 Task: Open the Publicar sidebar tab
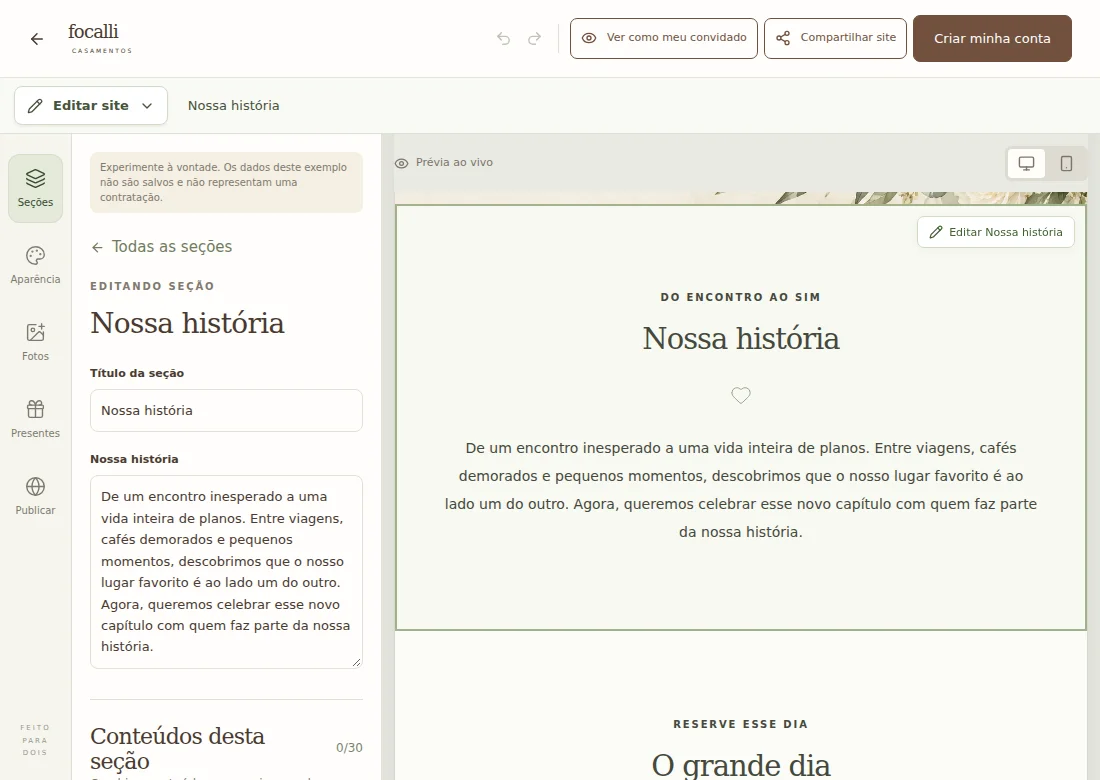[35, 497]
